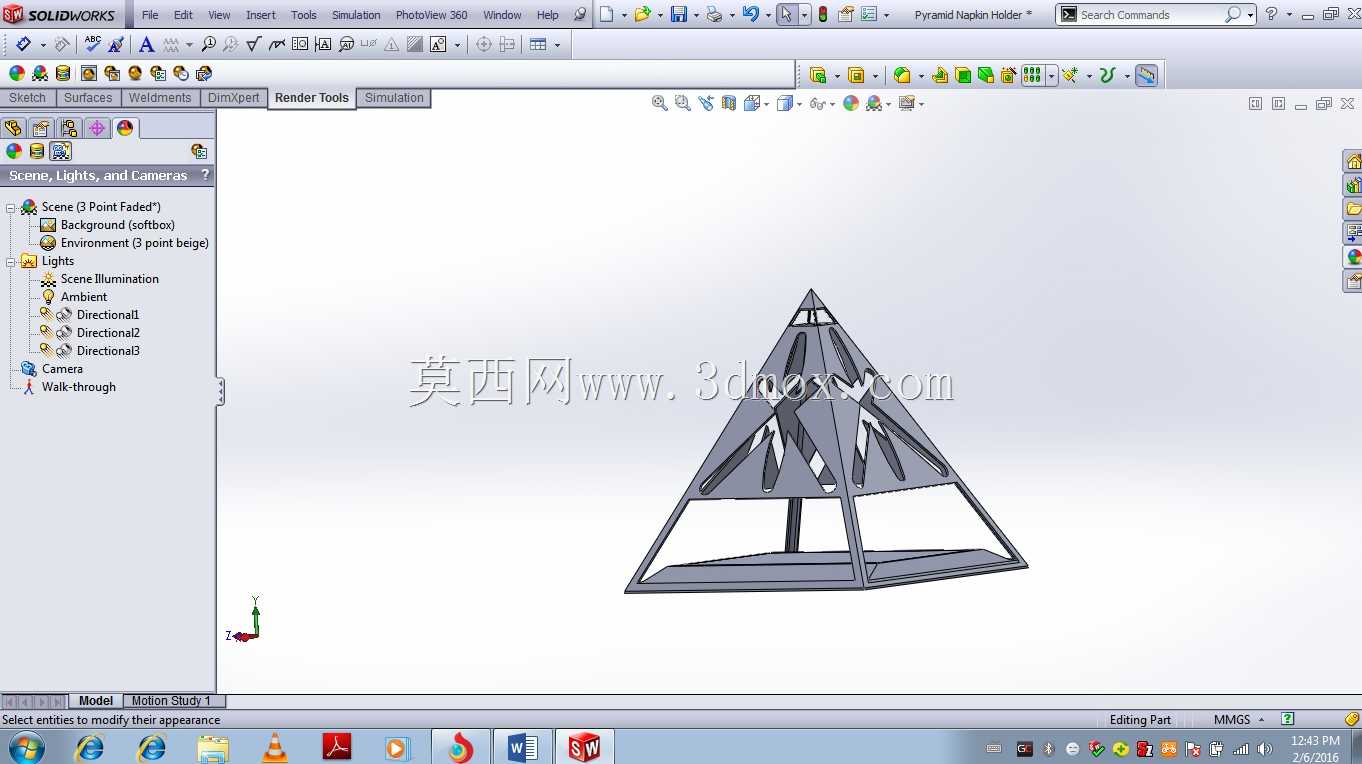The image size is (1362, 764).
Task: Click Section View icon
Action: click(x=729, y=103)
